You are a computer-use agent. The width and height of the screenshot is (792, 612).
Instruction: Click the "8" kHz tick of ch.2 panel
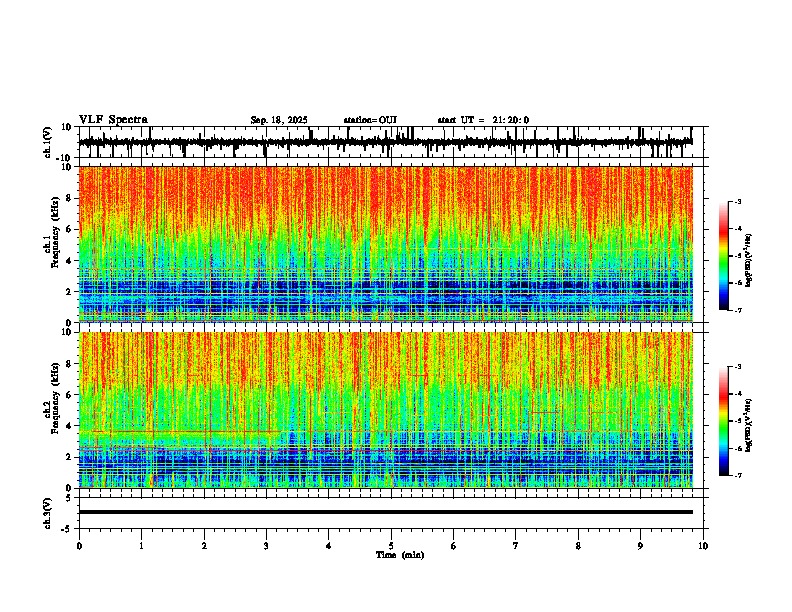pyautogui.click(x=69, y=364)
